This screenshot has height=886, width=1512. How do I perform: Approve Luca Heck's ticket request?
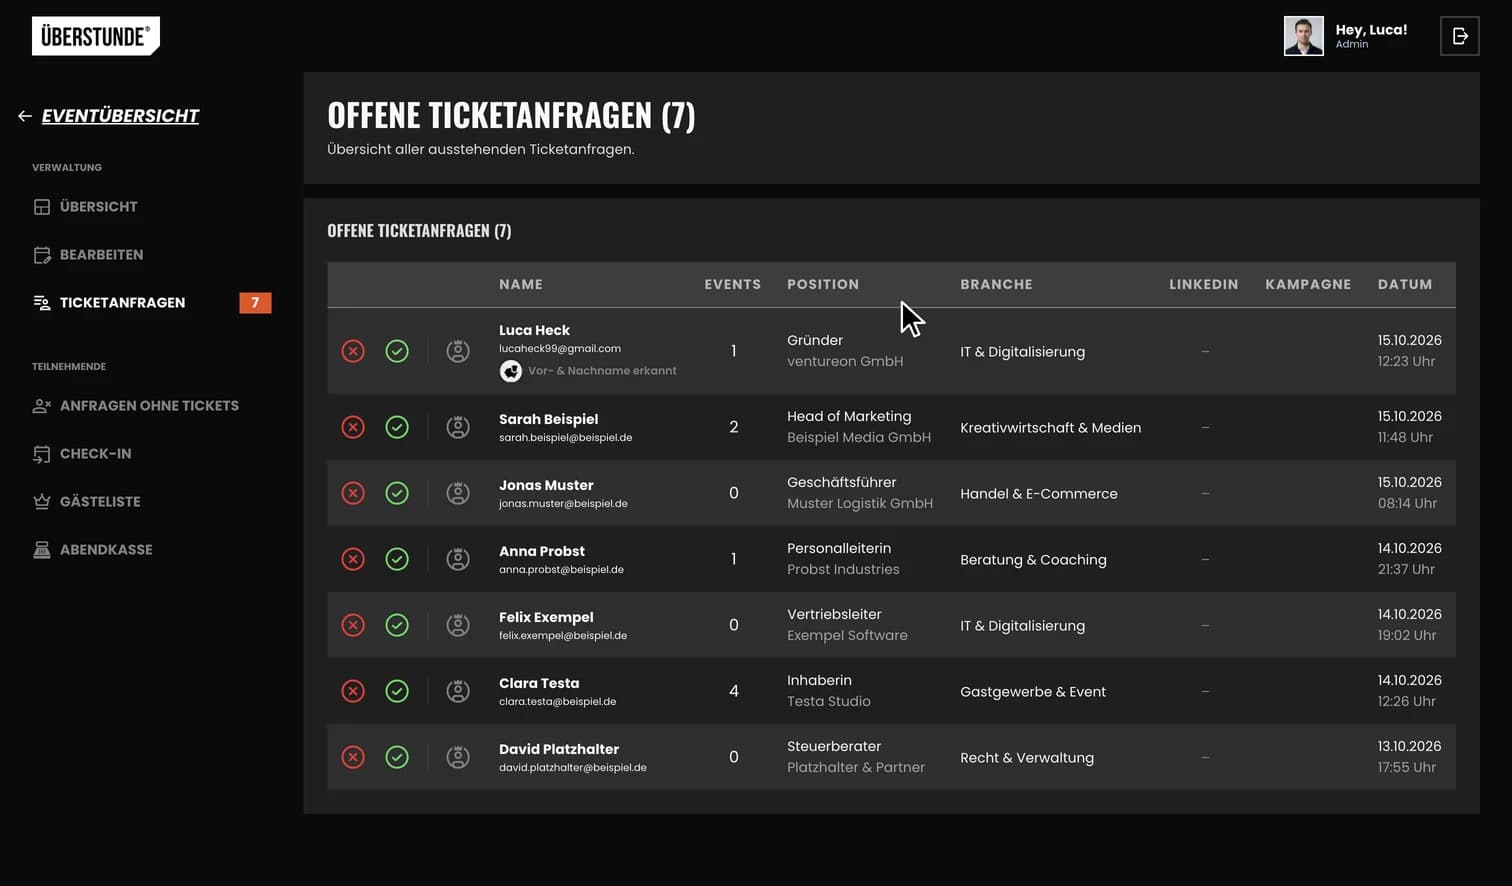coord(397,351)
